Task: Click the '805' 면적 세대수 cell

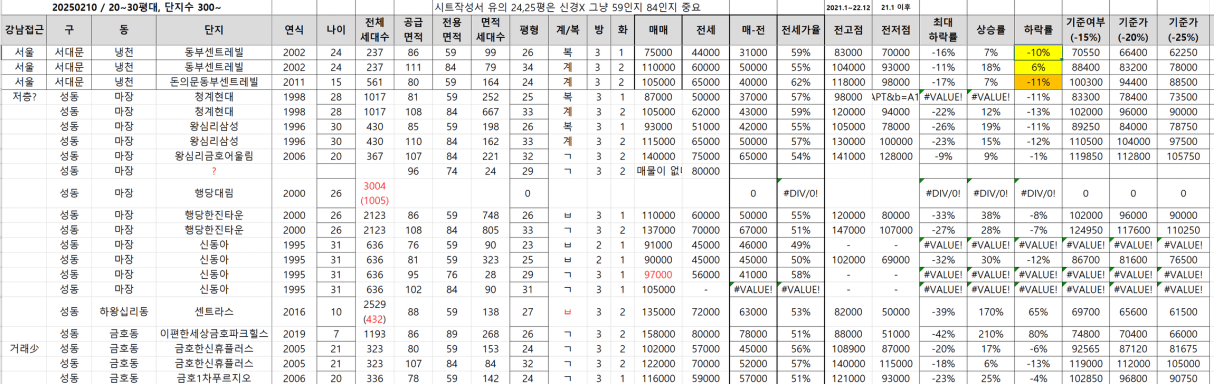Action: (490, 229)
